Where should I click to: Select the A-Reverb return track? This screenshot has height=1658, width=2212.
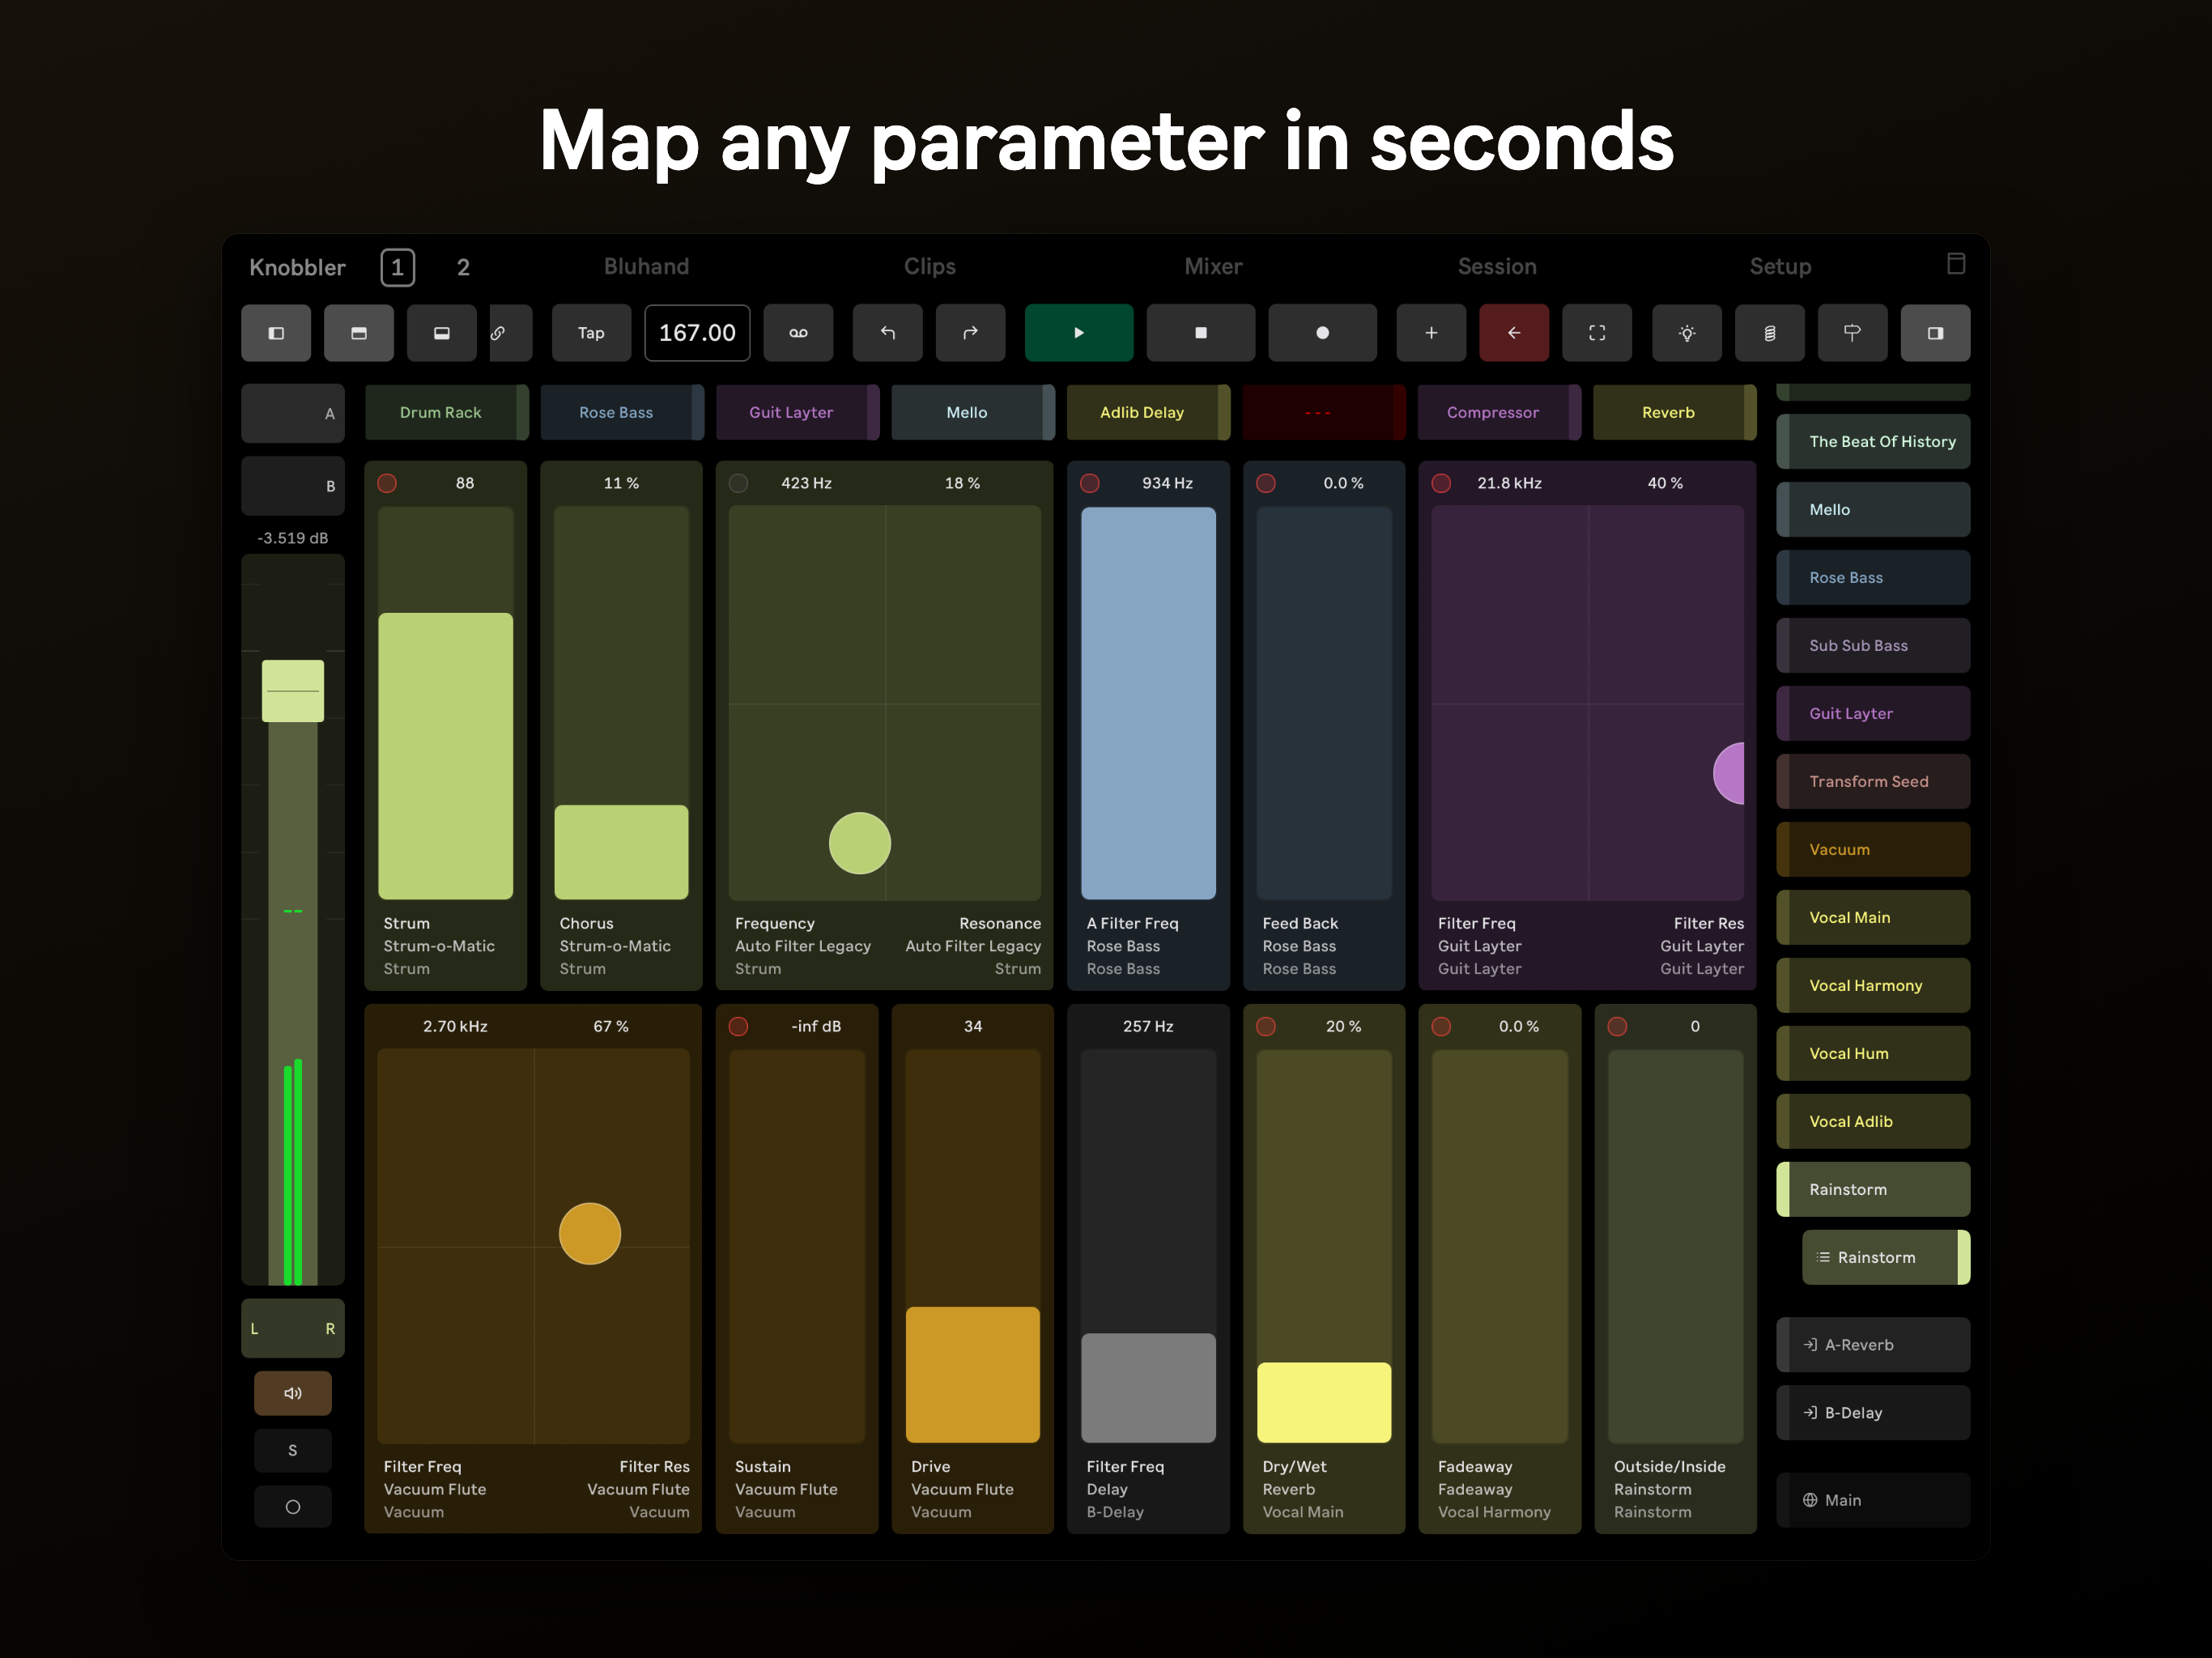click(x=1873, y=1345)
